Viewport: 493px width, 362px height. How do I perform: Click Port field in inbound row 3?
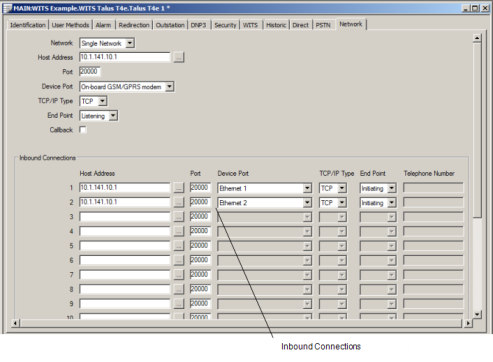200,217
